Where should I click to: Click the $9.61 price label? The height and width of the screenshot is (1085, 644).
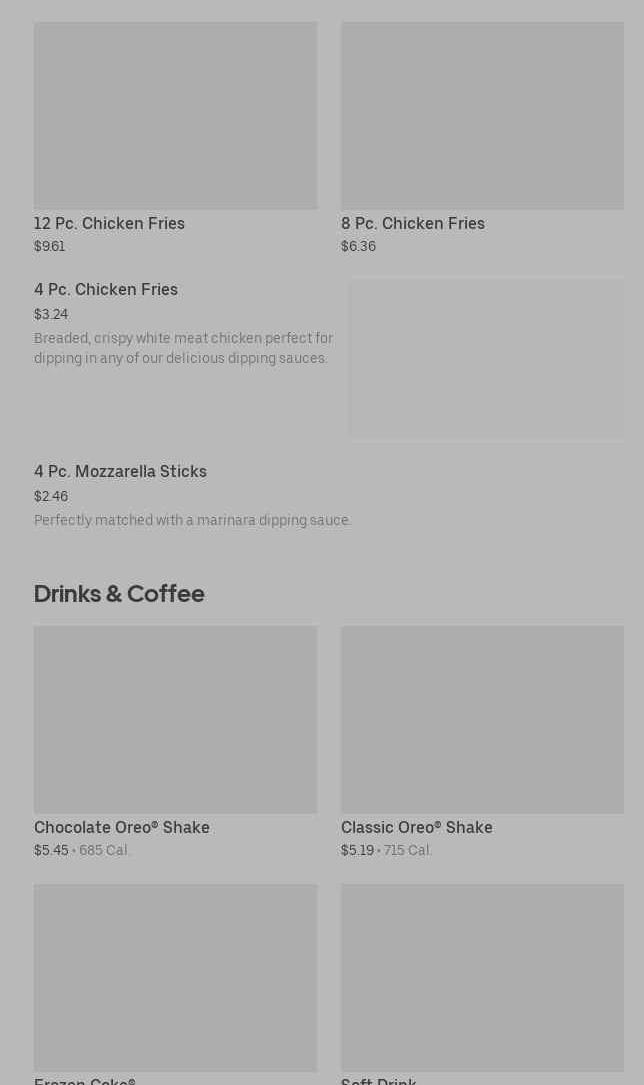click(x=49, y=247)
